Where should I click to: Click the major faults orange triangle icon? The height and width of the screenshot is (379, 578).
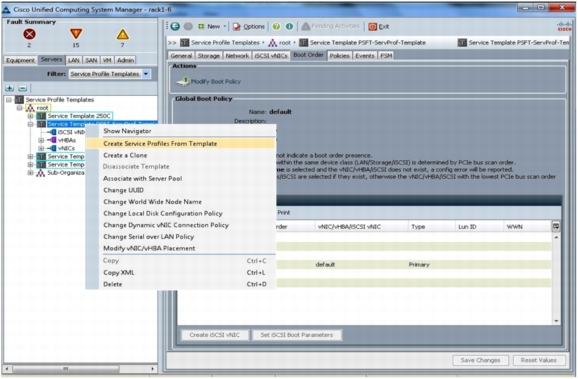[76, 34]
